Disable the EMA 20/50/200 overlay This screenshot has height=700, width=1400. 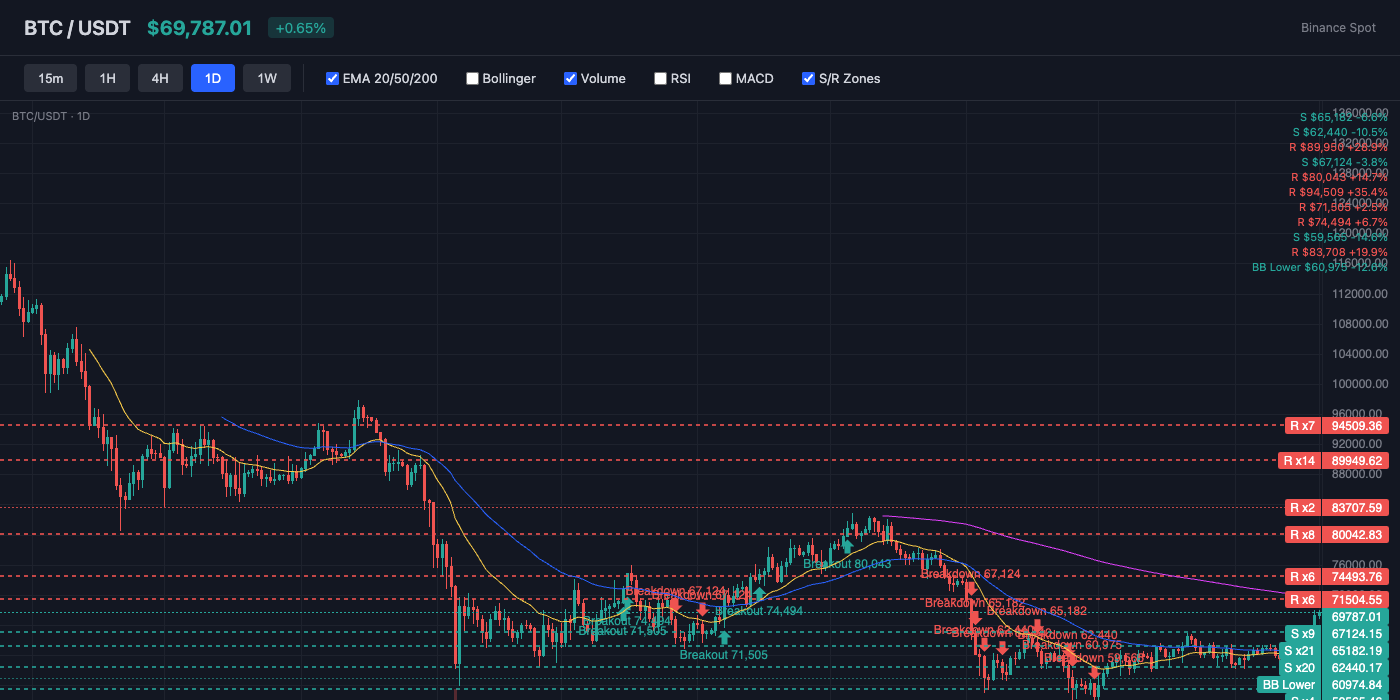333,78
